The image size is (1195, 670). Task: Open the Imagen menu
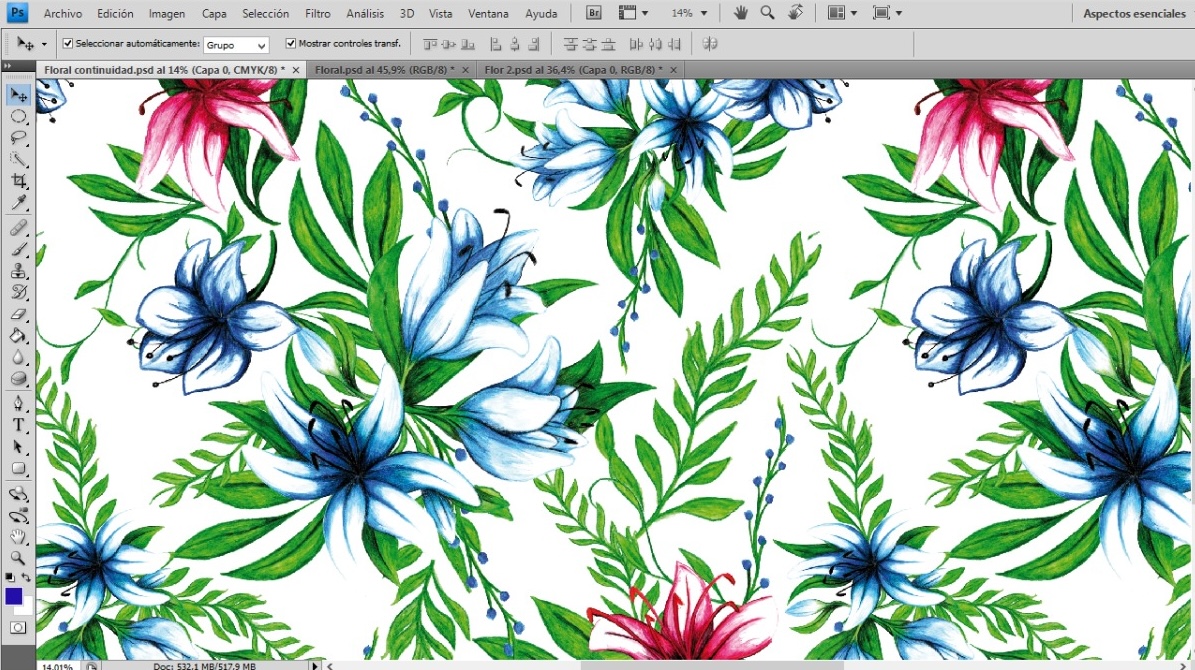tap(167, 14)
